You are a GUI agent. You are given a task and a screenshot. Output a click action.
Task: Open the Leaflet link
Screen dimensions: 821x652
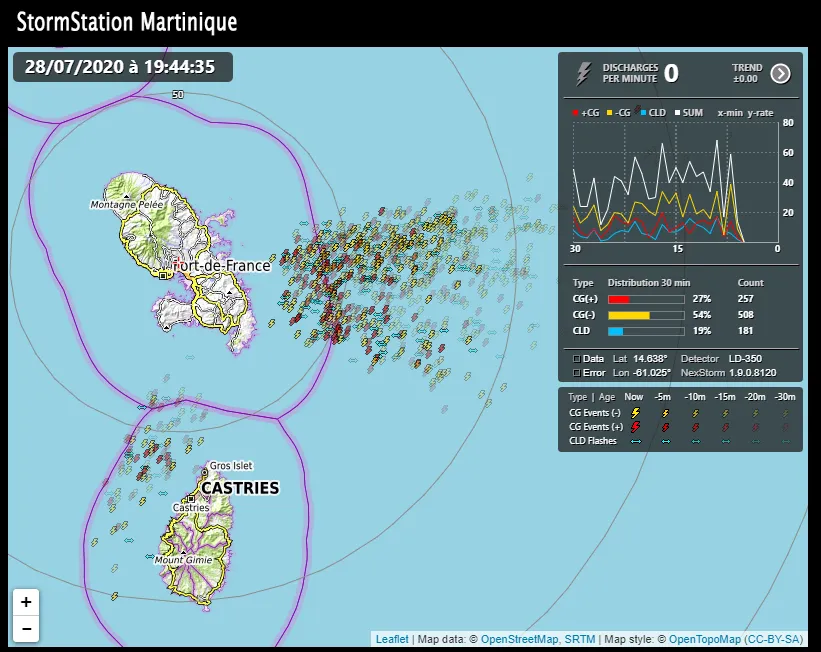click(x=392, y=639)
